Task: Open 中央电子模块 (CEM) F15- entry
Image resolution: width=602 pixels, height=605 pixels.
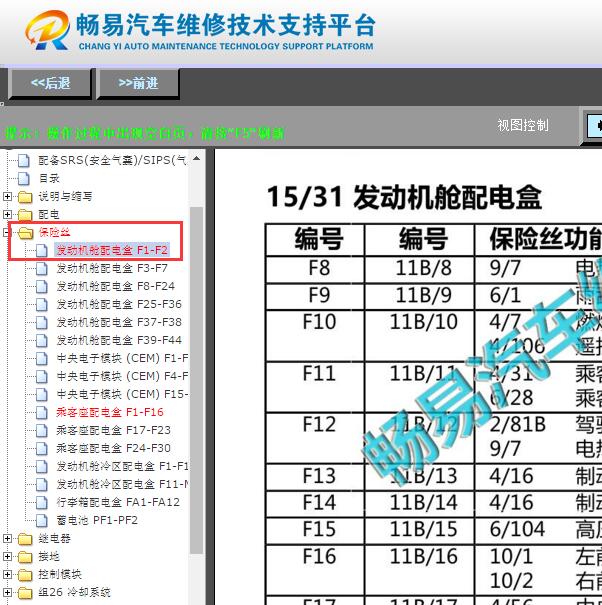Action: 122,394
